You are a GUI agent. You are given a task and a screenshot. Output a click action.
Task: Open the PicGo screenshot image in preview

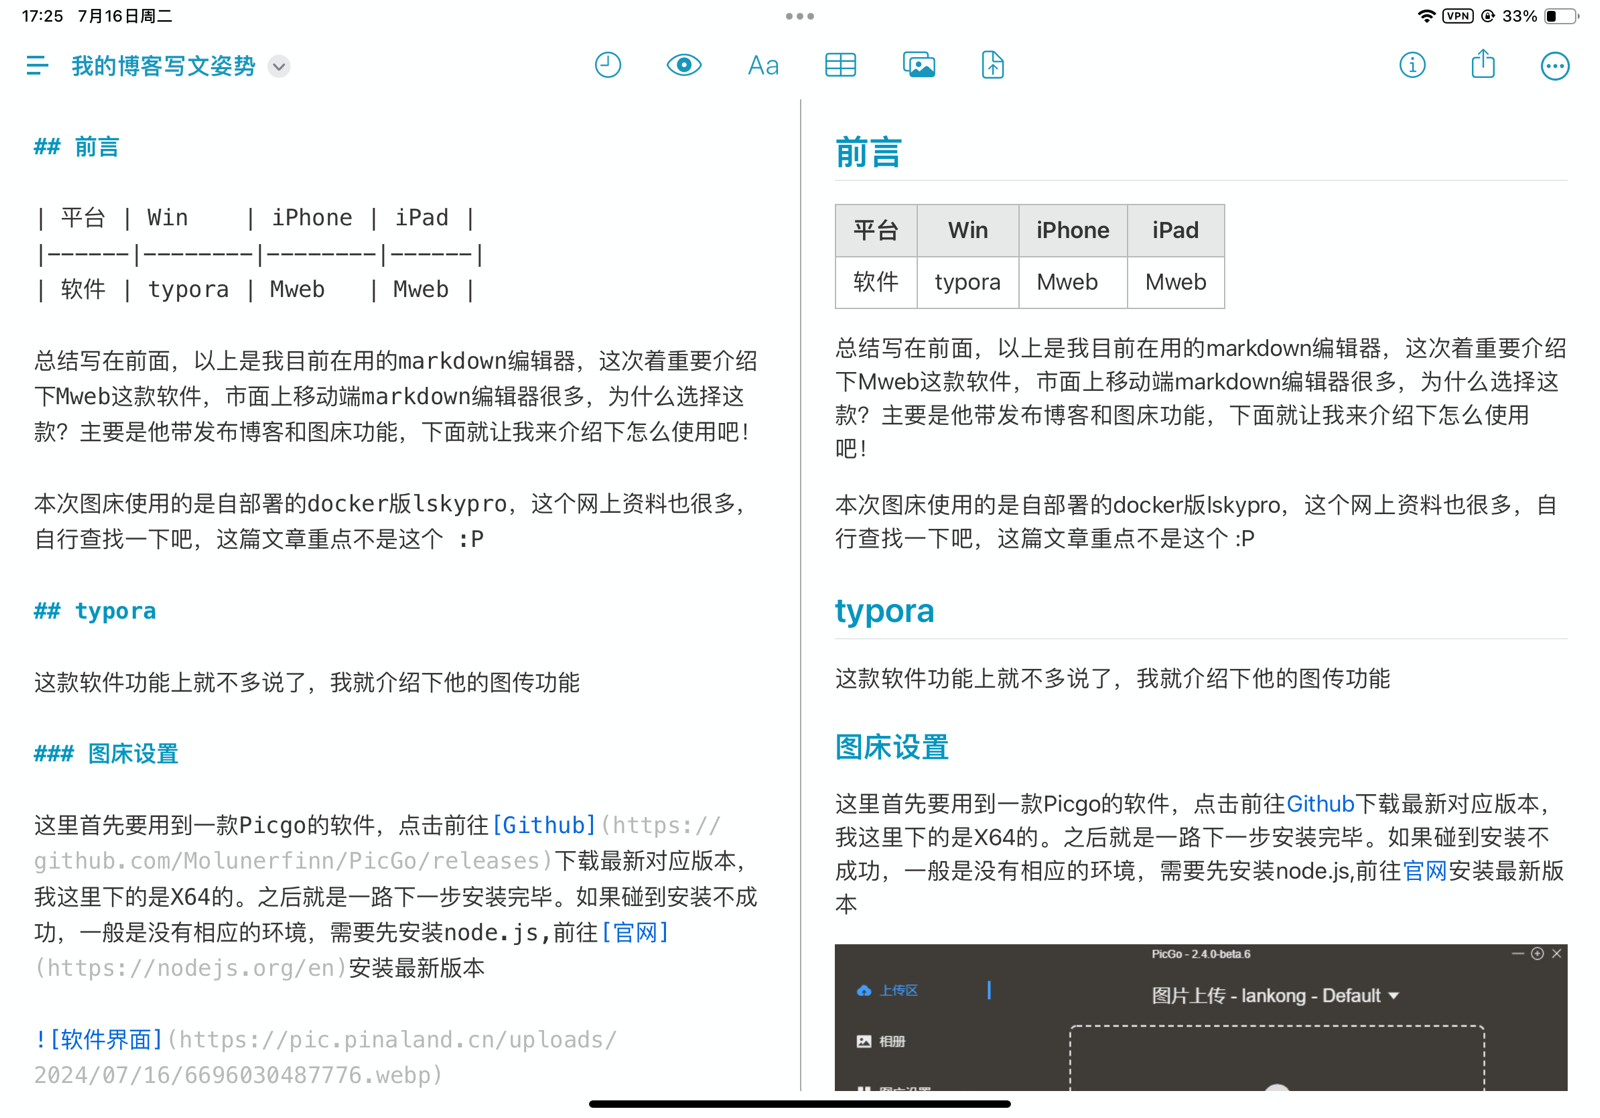1201,1017
